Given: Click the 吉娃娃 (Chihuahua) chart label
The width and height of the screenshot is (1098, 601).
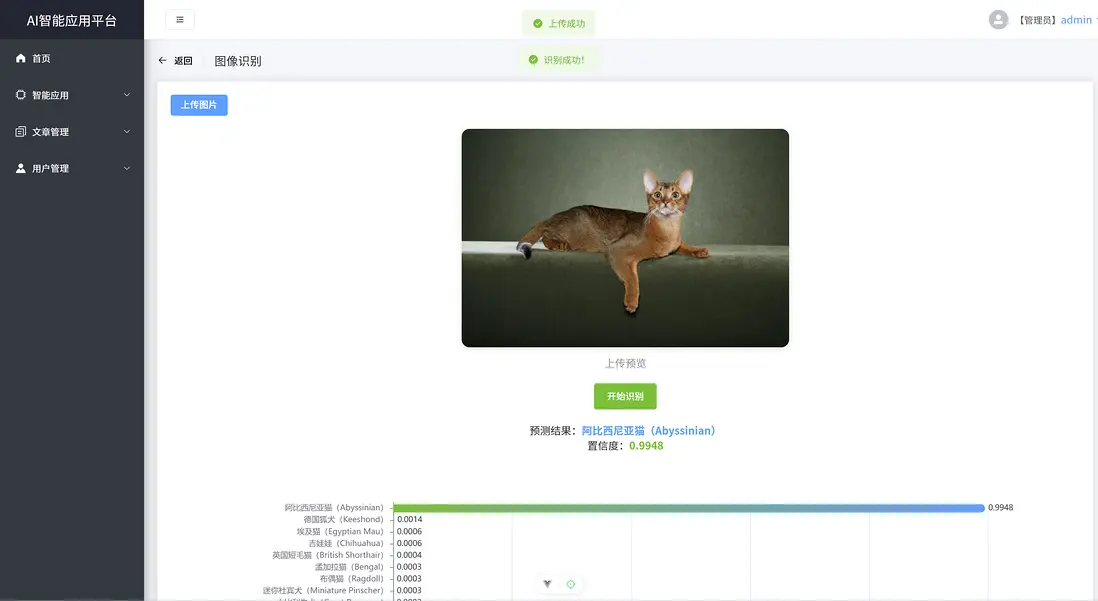Looking at the screenshot, I should click(346, 543).
